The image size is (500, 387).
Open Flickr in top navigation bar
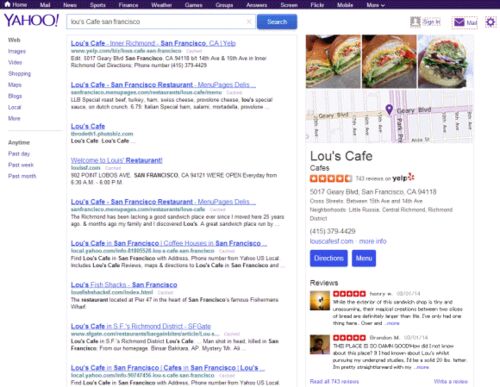pyautogui.click(x=317, y=5)
